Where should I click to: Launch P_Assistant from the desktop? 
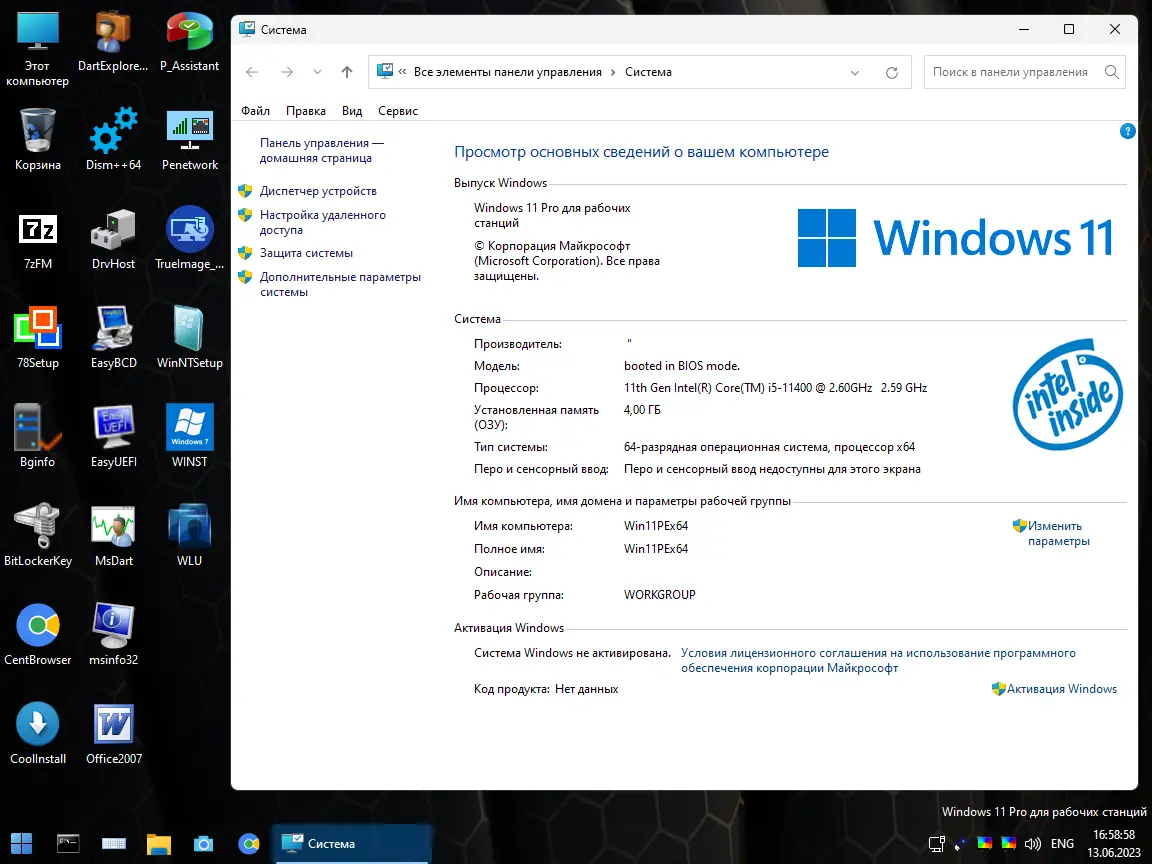point(190,42)
